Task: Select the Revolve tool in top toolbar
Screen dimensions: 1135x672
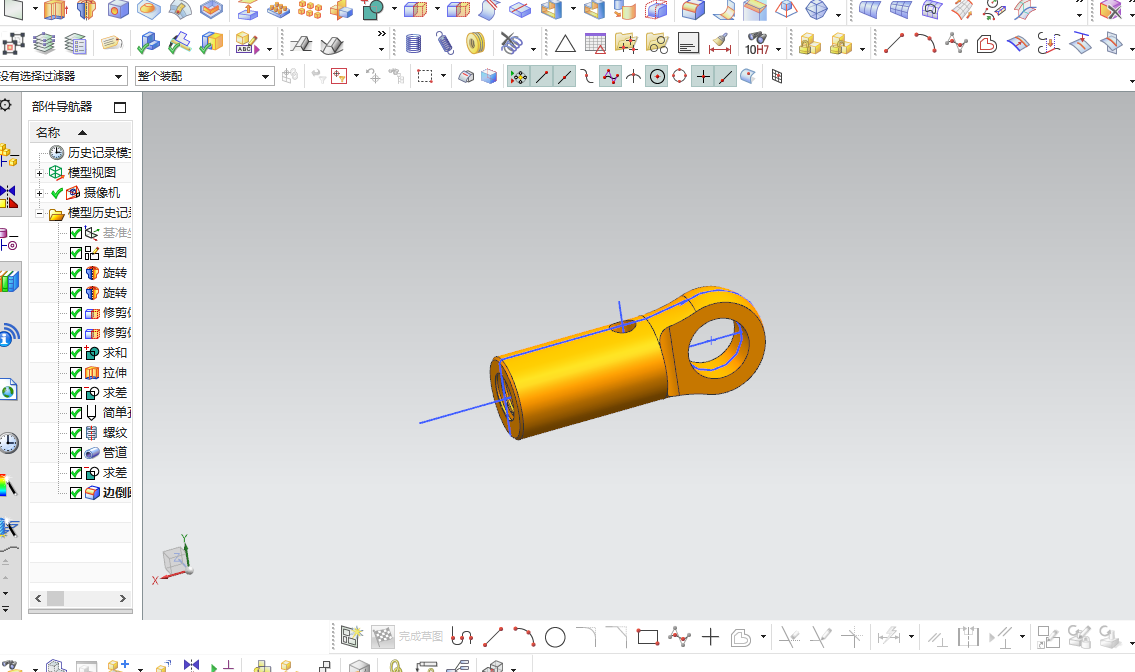Action: [86, 9]
